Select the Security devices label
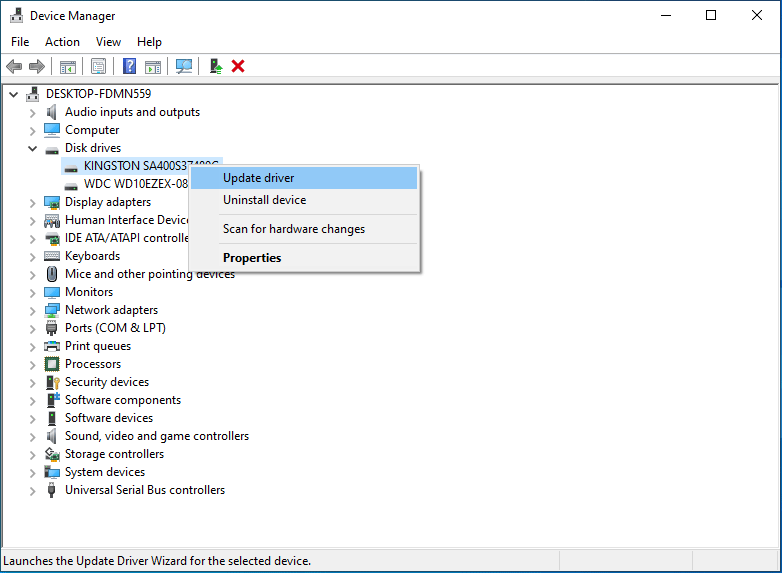This screenshot has width=782, height=573. (107, 382)
